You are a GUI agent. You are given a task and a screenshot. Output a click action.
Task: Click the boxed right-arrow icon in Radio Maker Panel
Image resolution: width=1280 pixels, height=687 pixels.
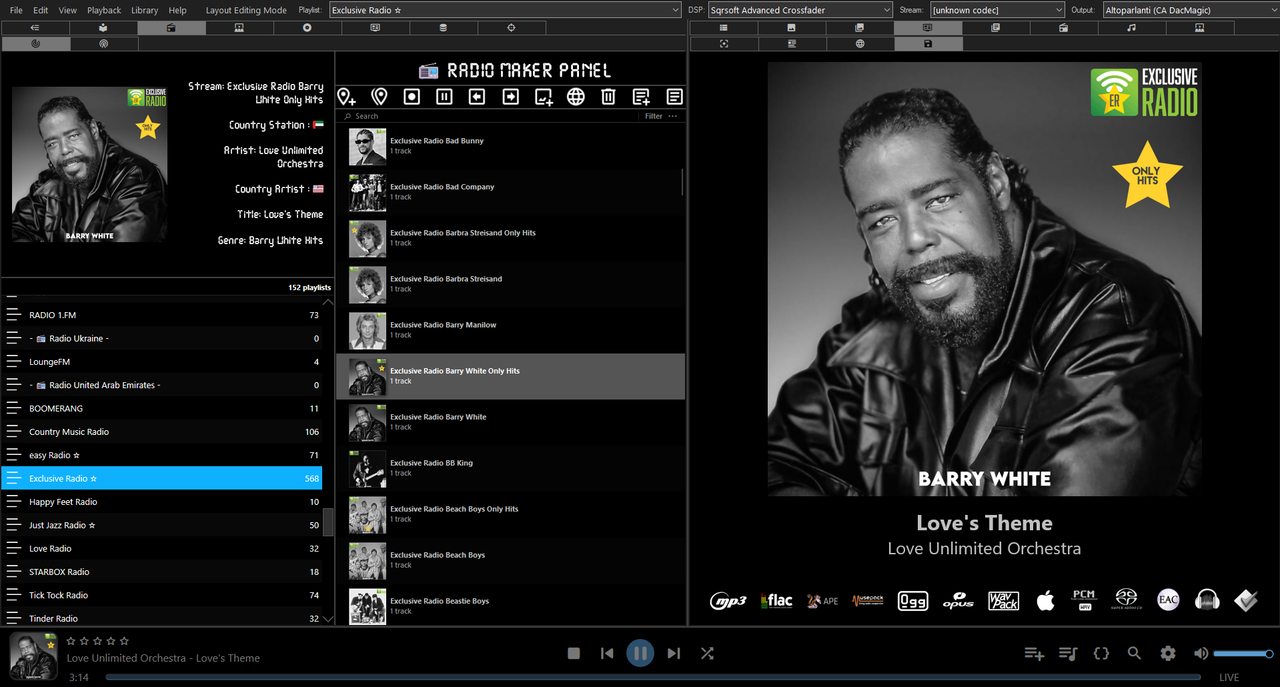tap(510, 97)
